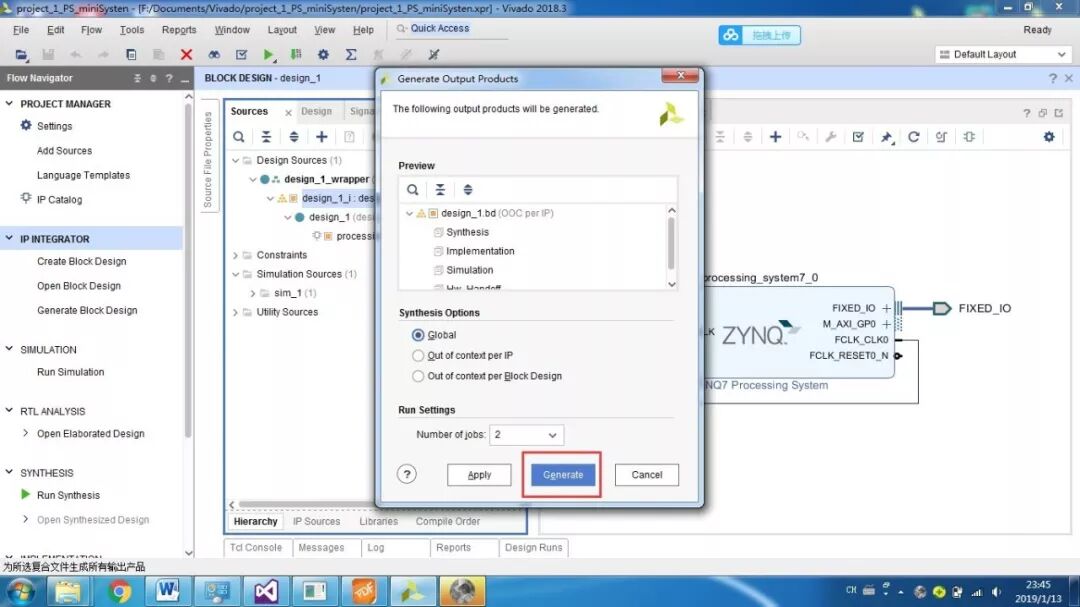Click the cloud upload button icon
This screenshot has height=607, width=1080.
click(x=731, y=34)
